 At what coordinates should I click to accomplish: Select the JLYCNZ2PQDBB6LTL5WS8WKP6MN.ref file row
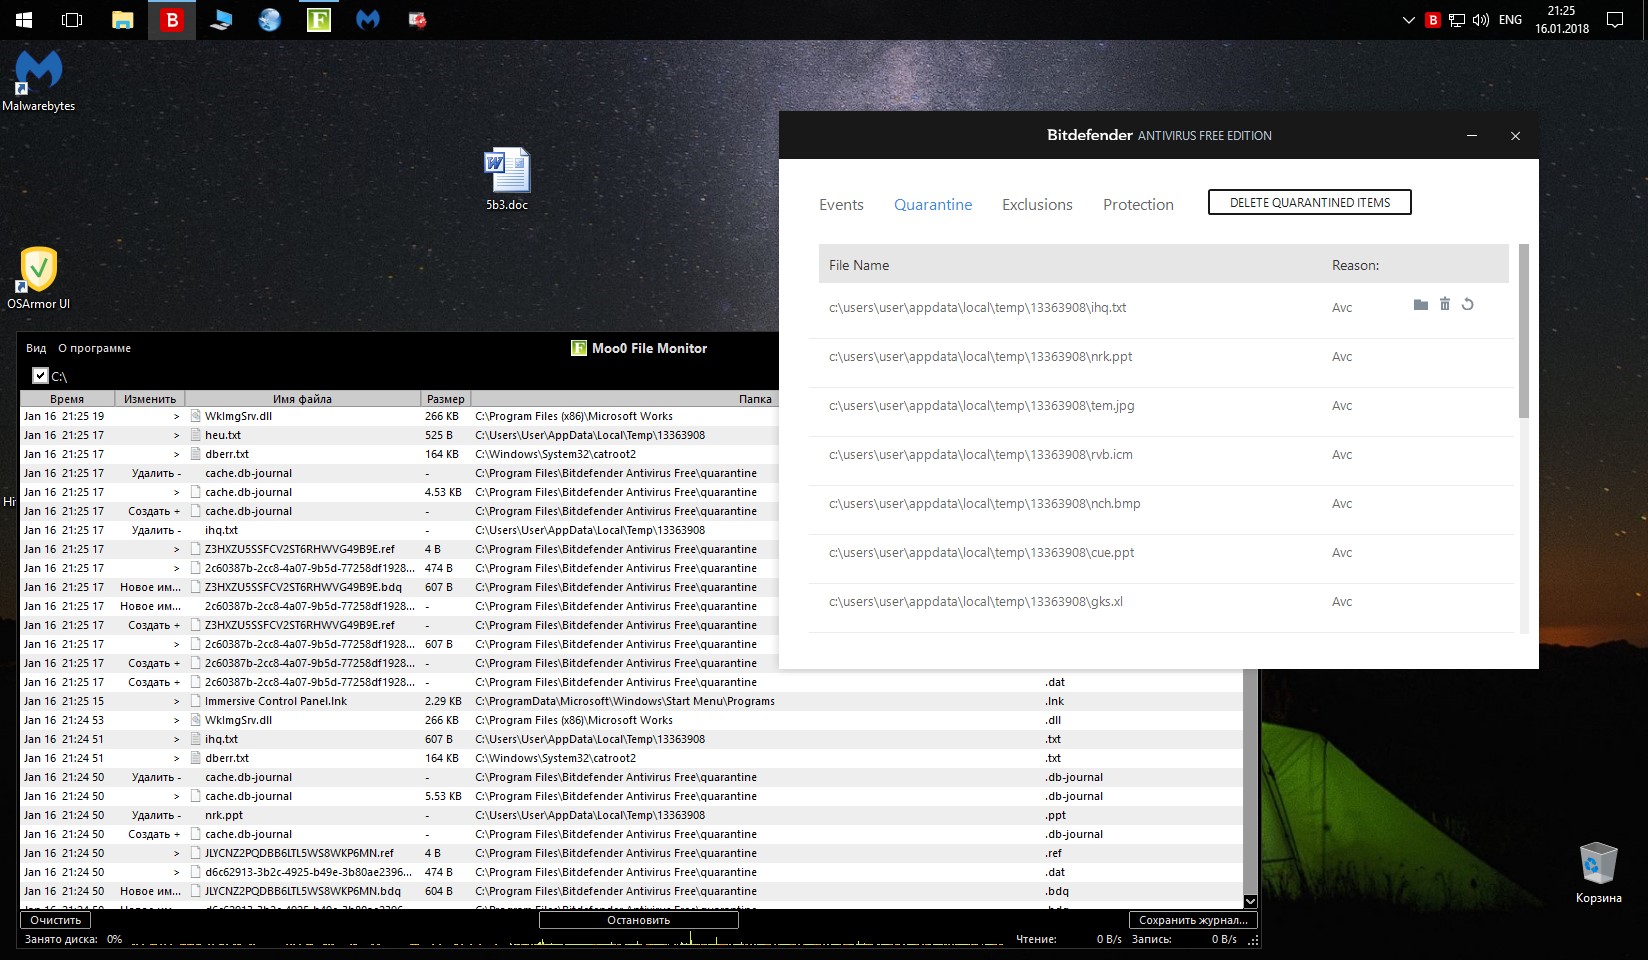pos(631,853)
